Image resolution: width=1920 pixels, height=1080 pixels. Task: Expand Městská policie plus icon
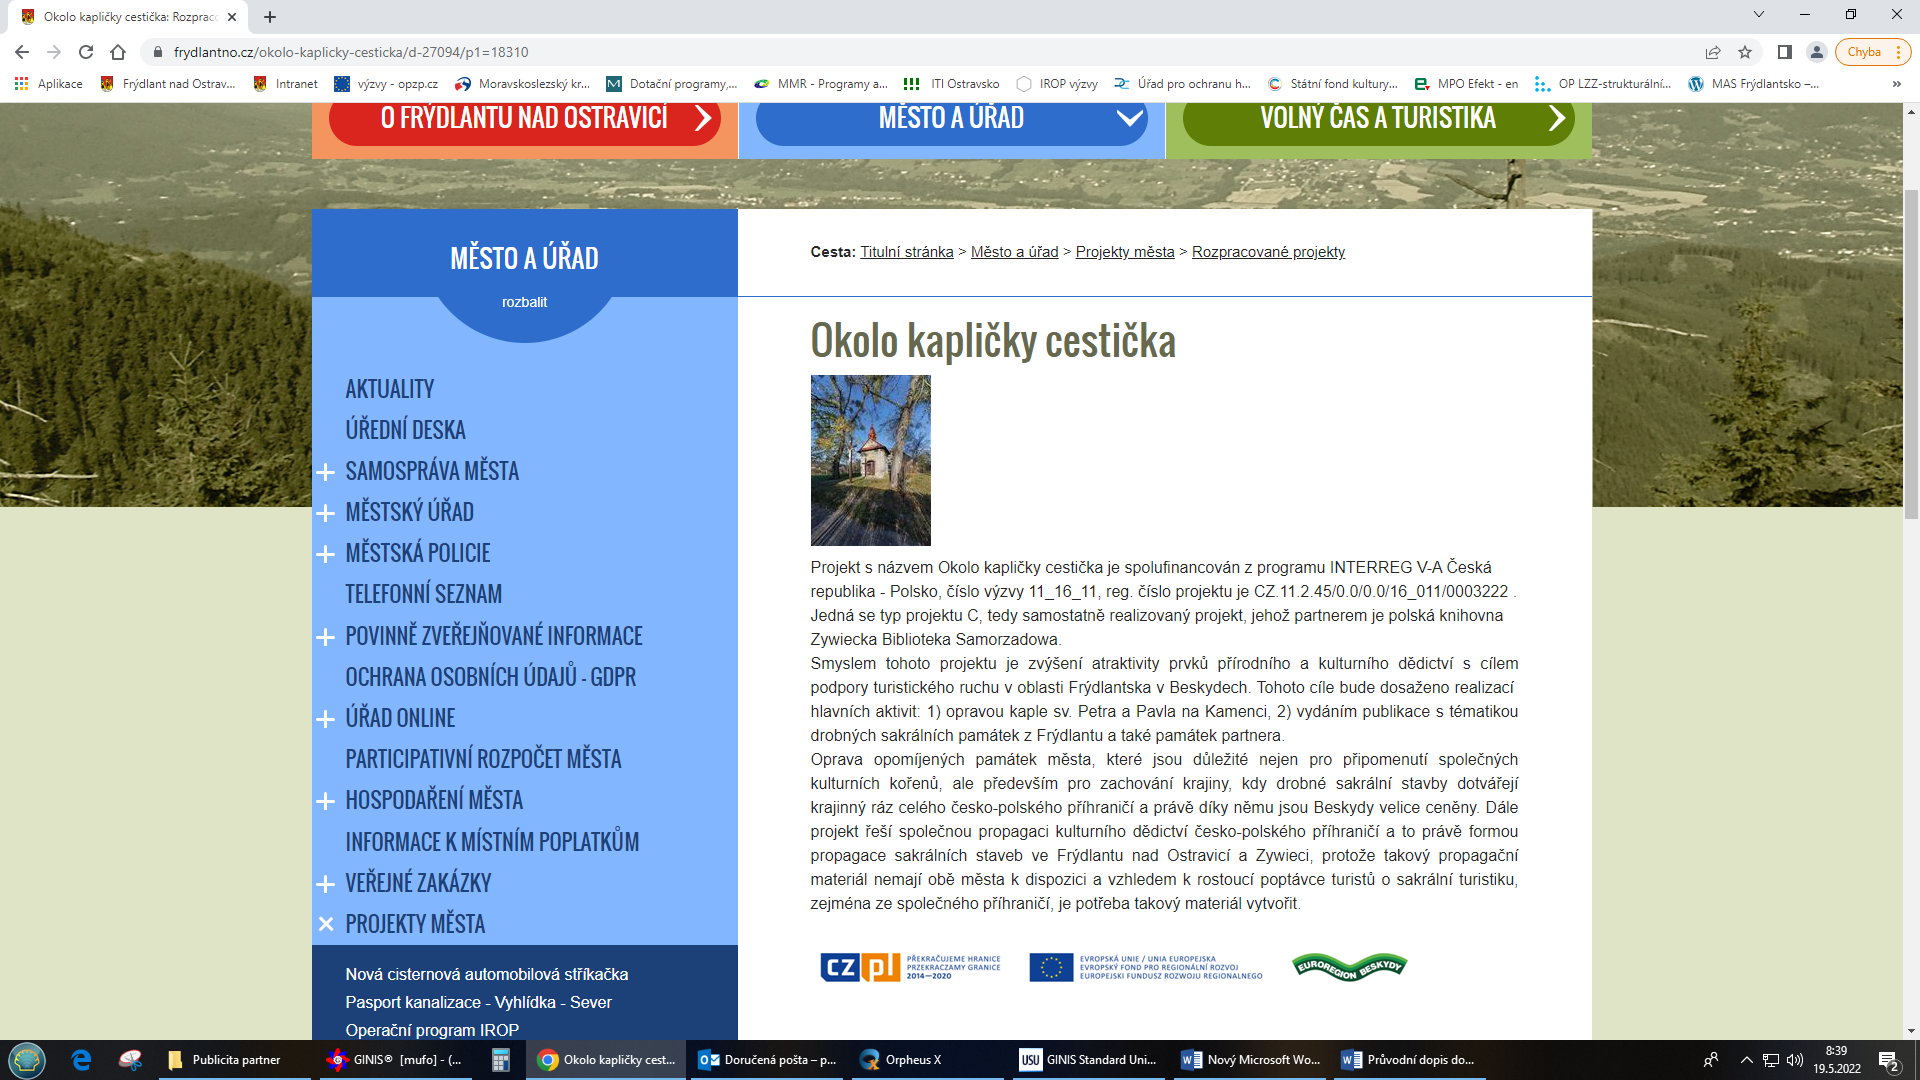(325, 554)
